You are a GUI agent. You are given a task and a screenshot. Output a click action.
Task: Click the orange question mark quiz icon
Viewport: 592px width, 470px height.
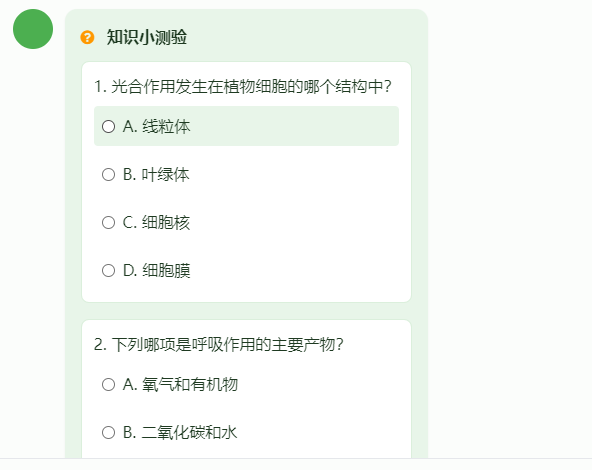pyautogui.click(x=87, y=37)
